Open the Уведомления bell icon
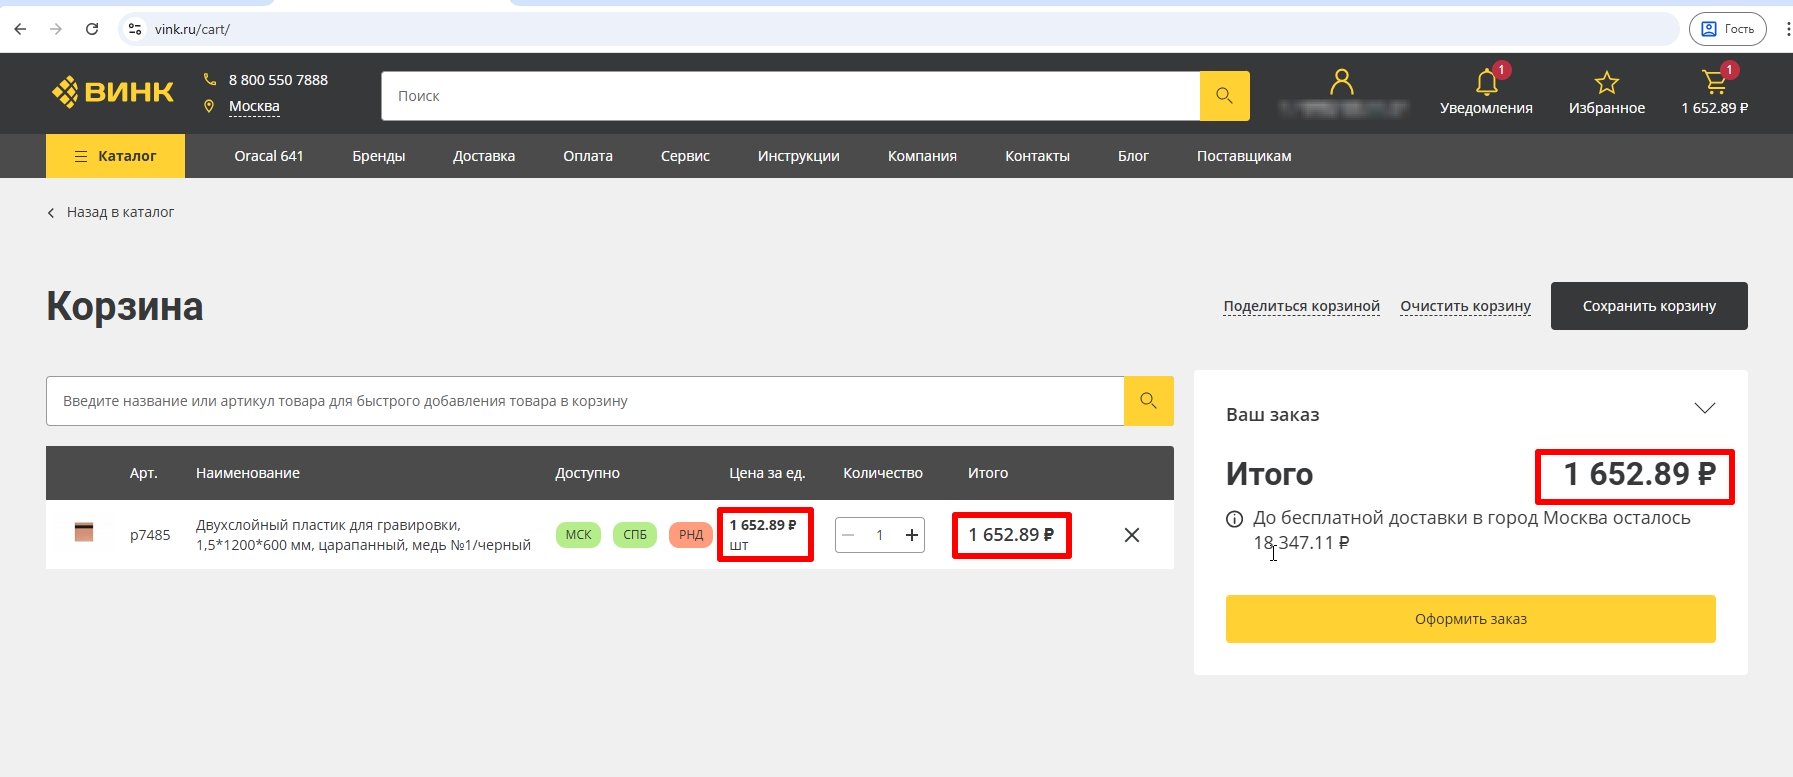 click(x=1487, y=82)
